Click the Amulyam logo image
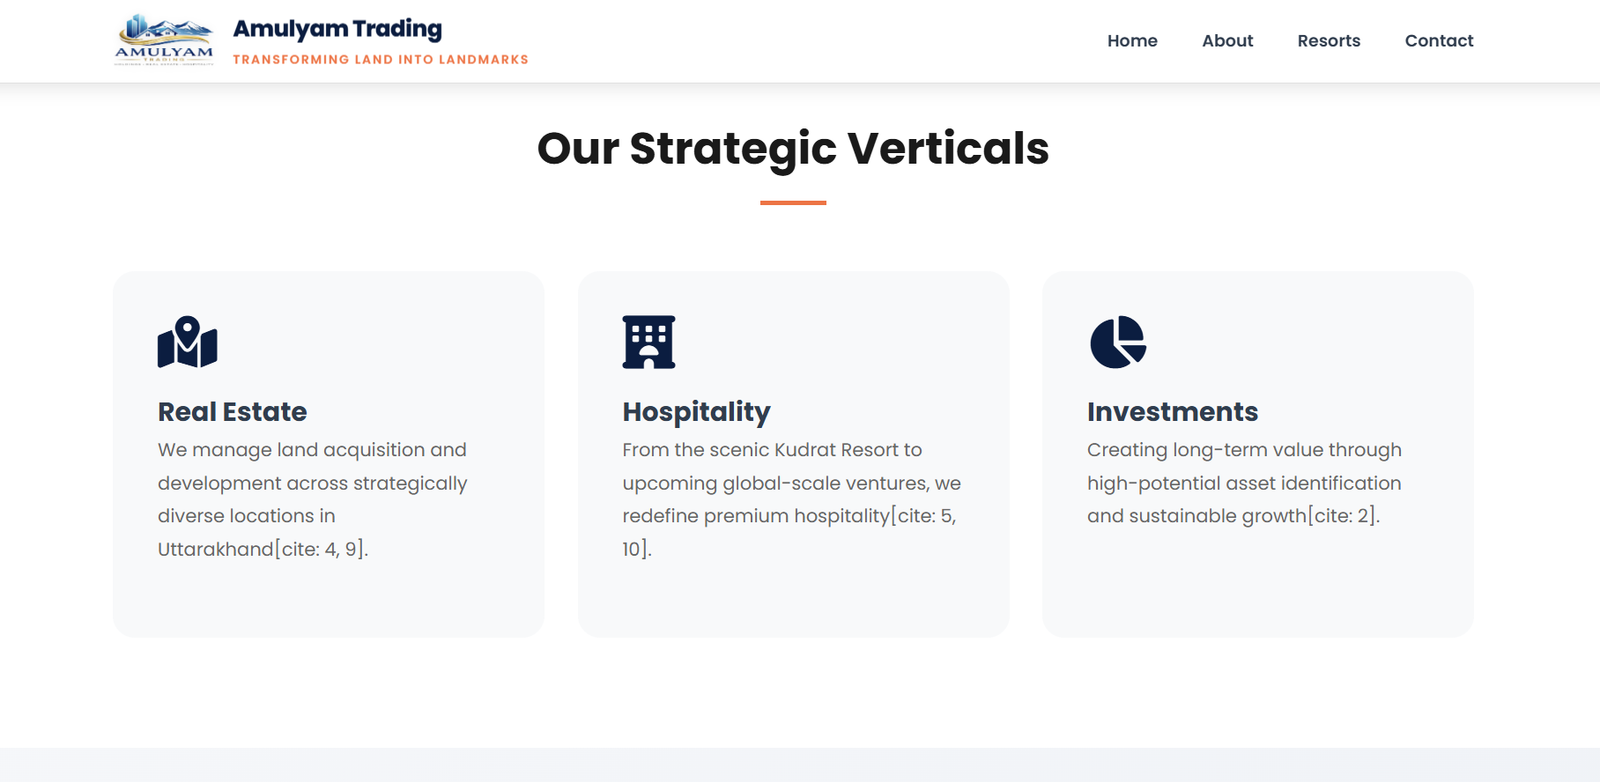Image resolution: width=1600 pixels, height=782 pixels. (x=164, y=40)
